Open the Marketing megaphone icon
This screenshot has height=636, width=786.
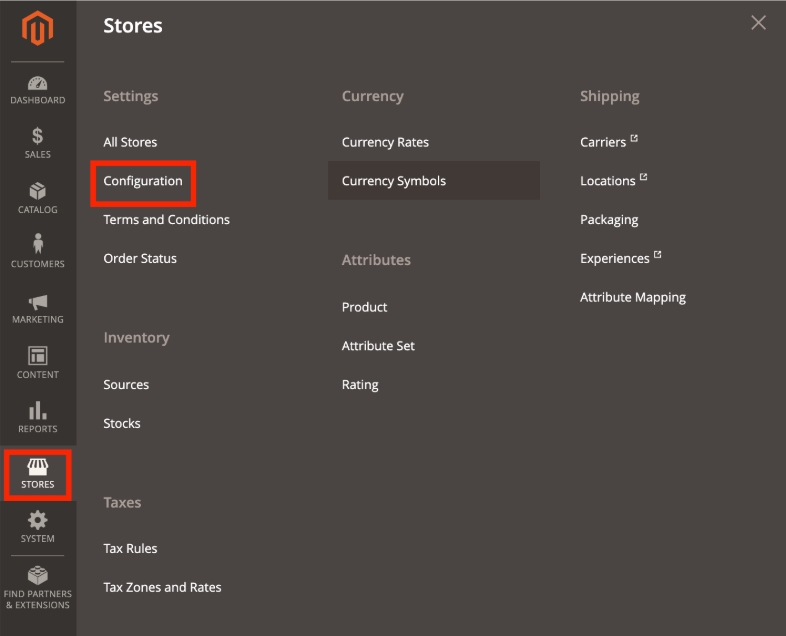[38, 301]
